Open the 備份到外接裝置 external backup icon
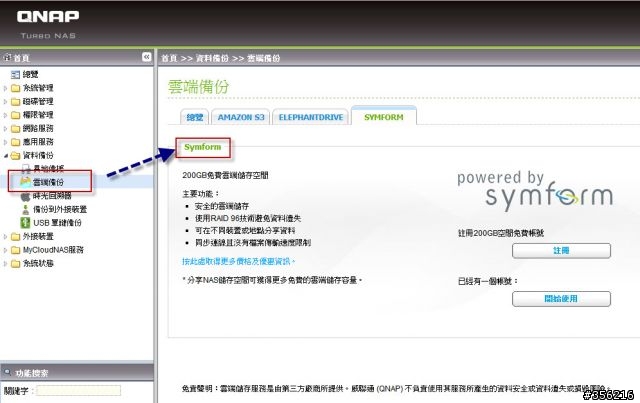The height and width of the screenshot is (403, 640). coord(26,209)
